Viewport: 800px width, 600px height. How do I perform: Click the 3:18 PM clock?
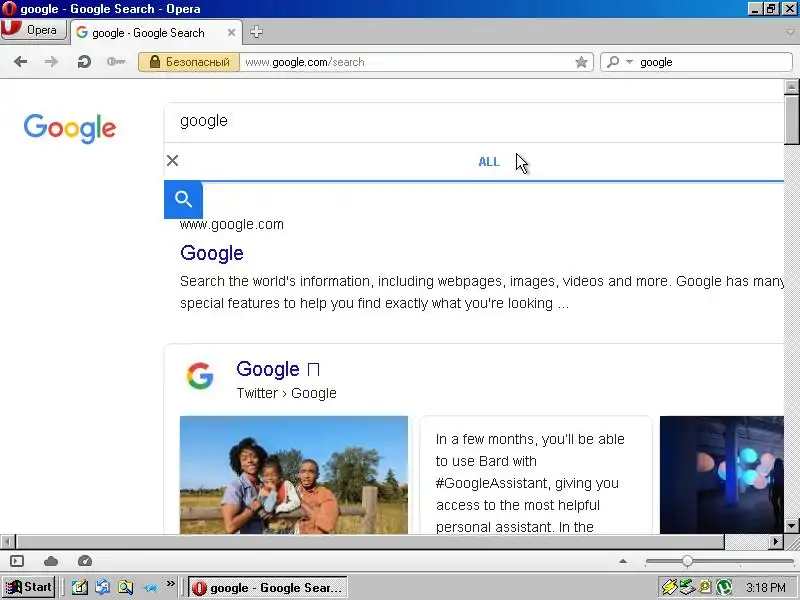click(x=765, y=588)
